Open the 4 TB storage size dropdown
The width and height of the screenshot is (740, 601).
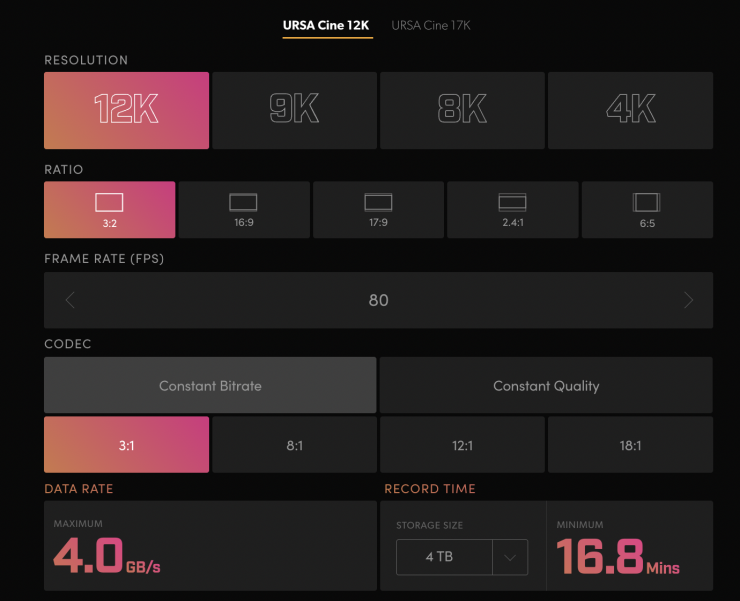(461, 557)
